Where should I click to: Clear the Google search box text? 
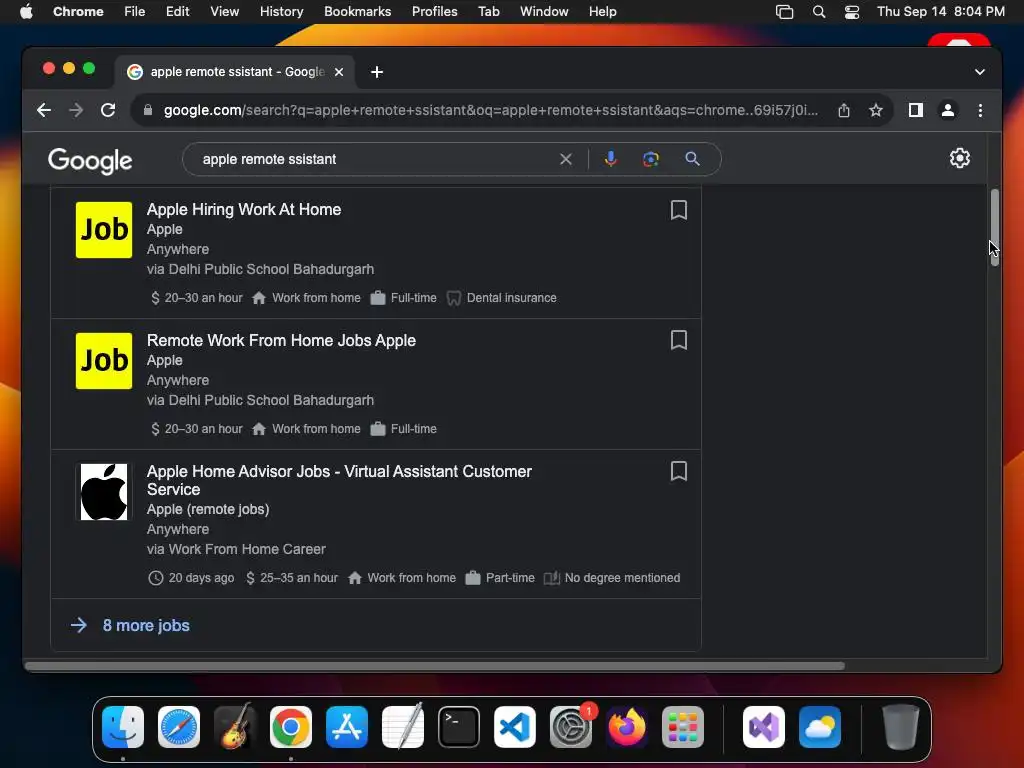[x=566, y=159]
